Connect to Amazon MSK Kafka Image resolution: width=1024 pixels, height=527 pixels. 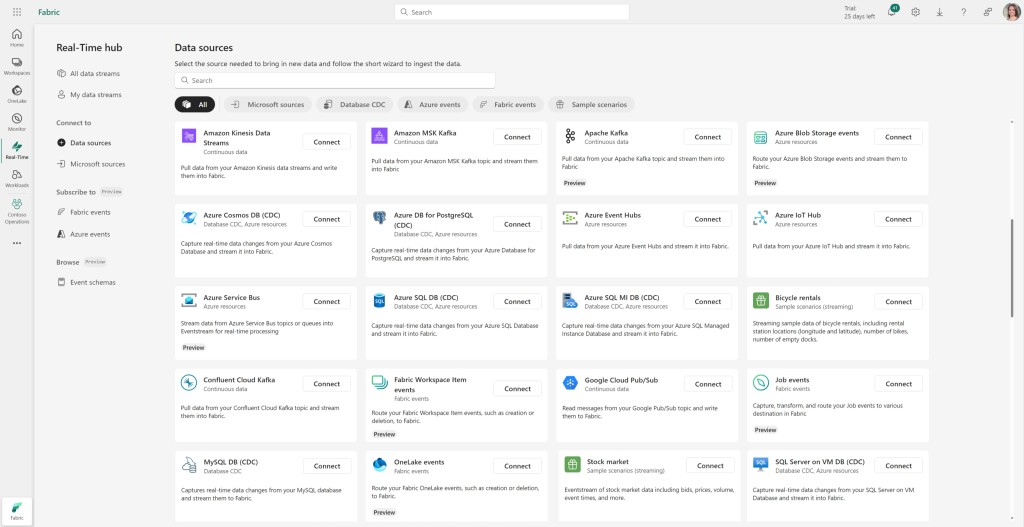coord(517,137)
